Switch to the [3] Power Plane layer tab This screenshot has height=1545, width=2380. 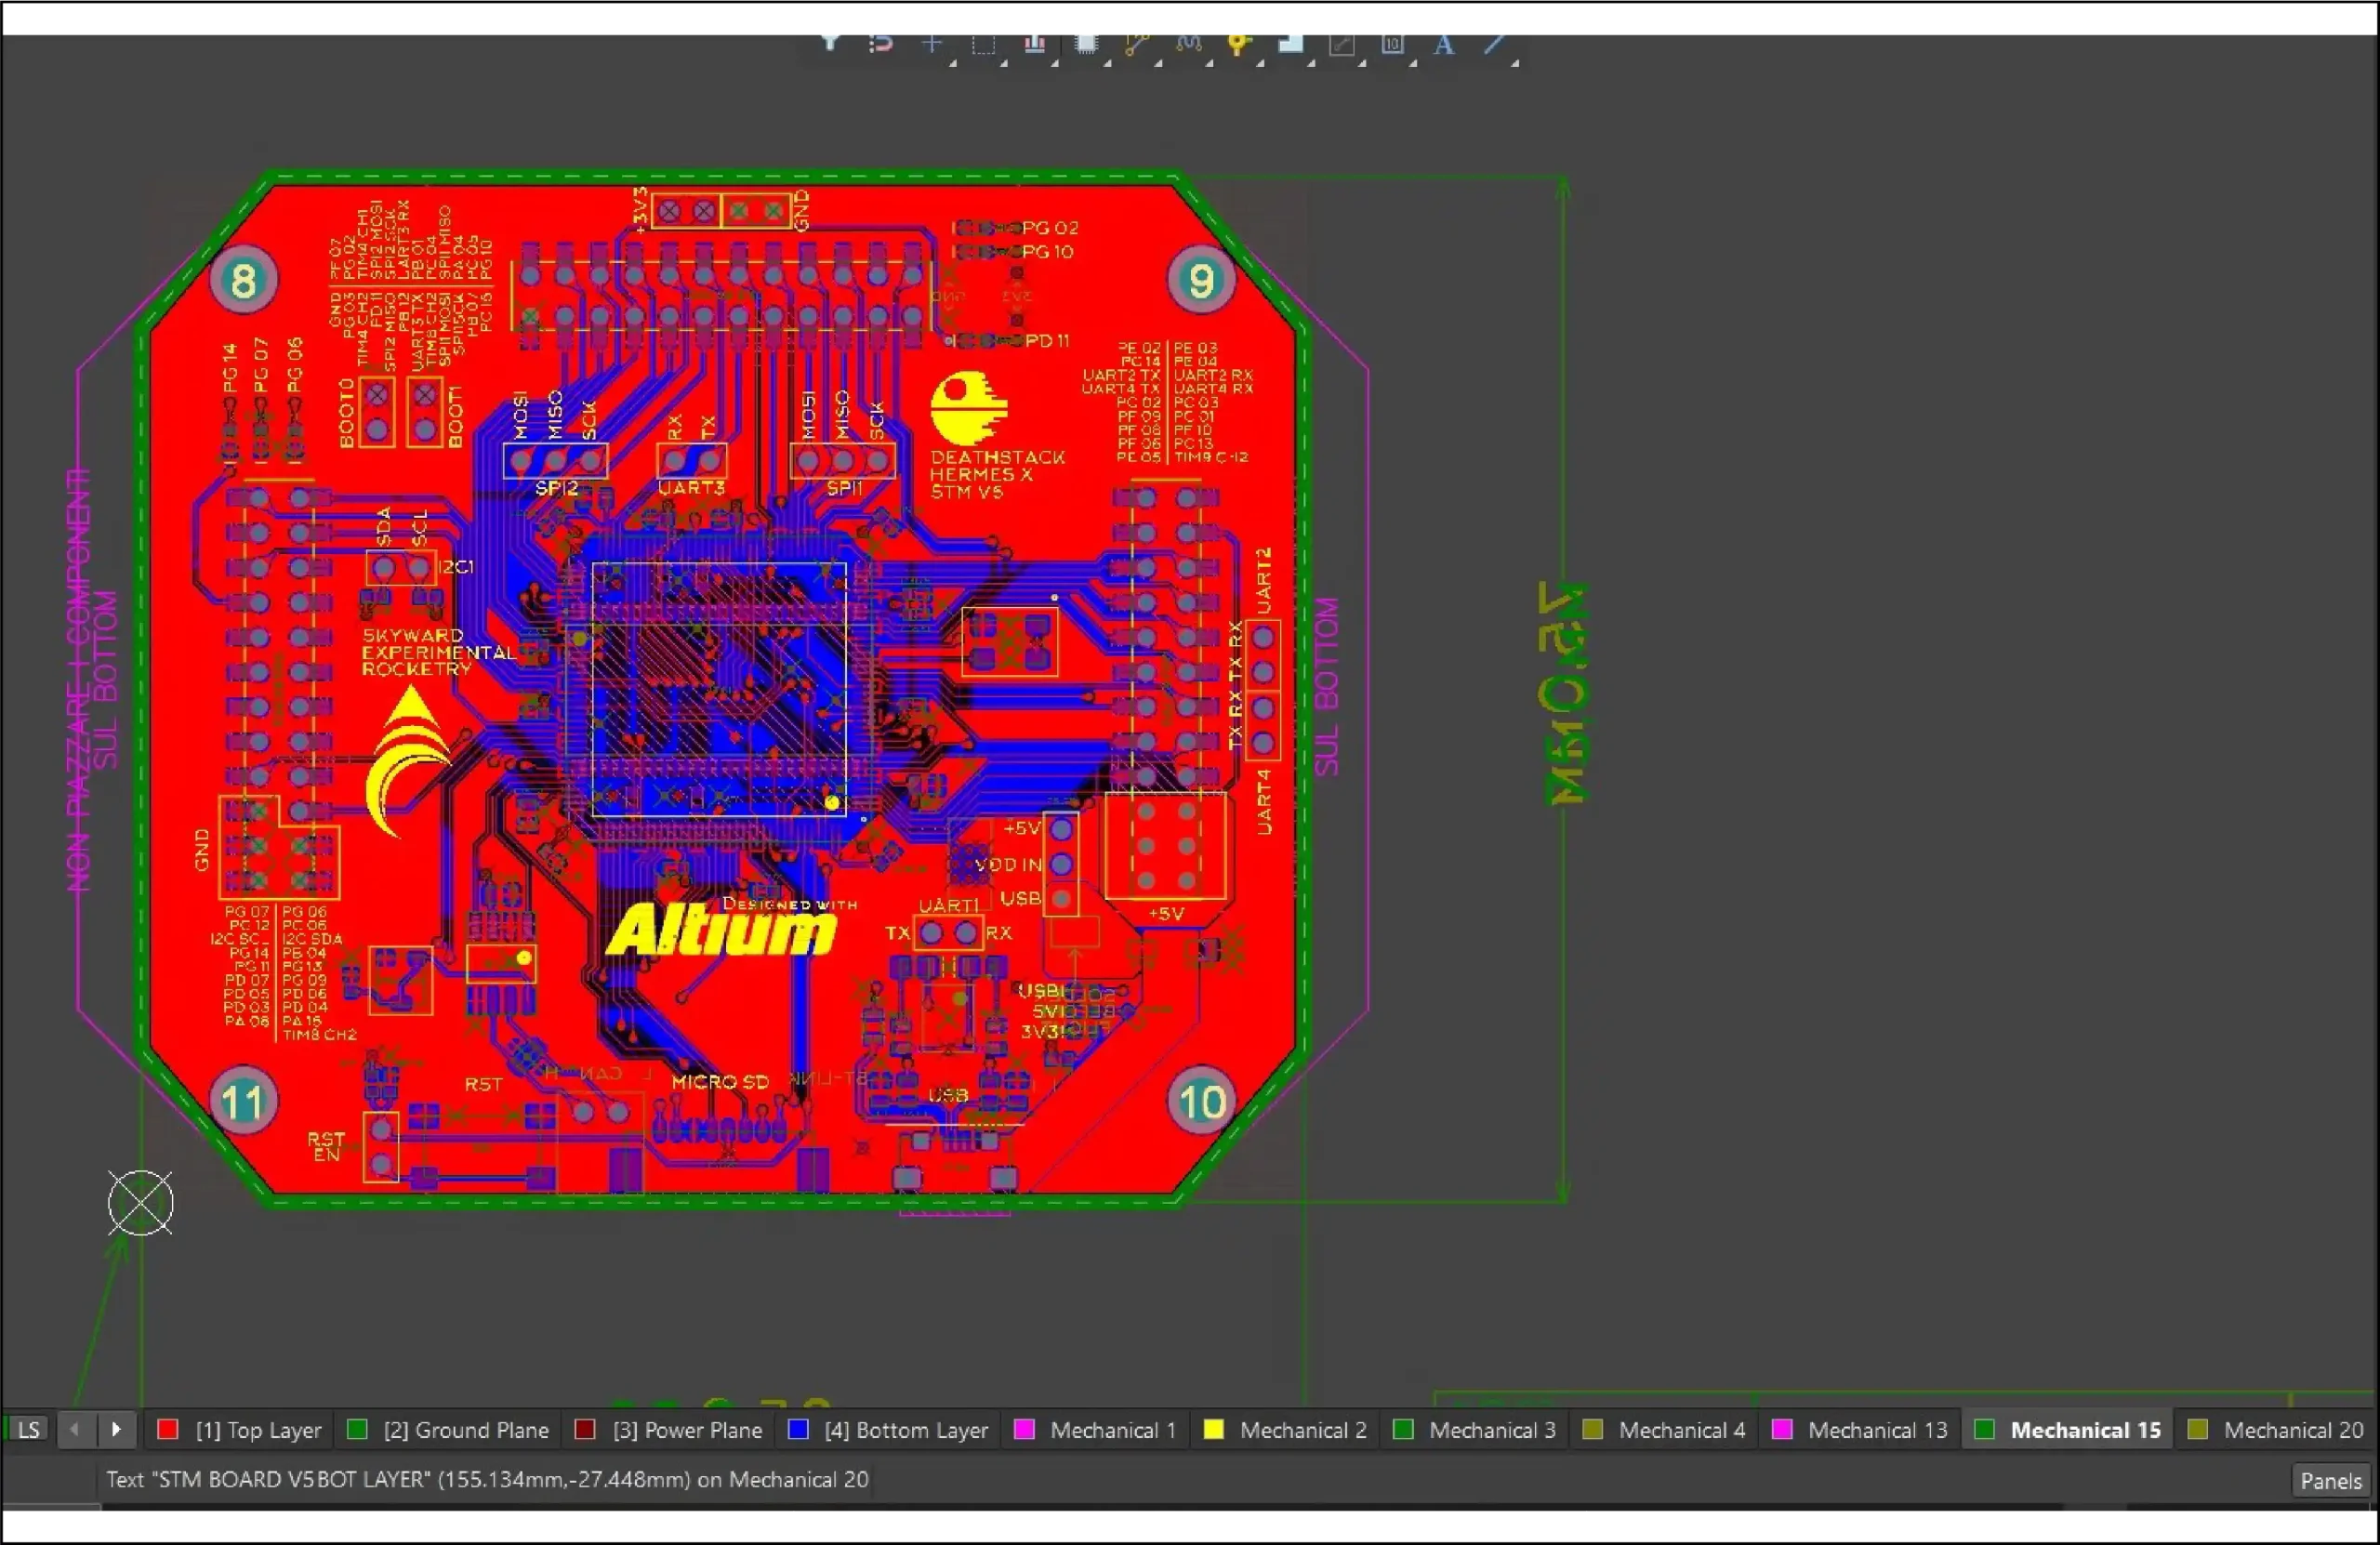pyautogui.click(x=669, y=1430)
